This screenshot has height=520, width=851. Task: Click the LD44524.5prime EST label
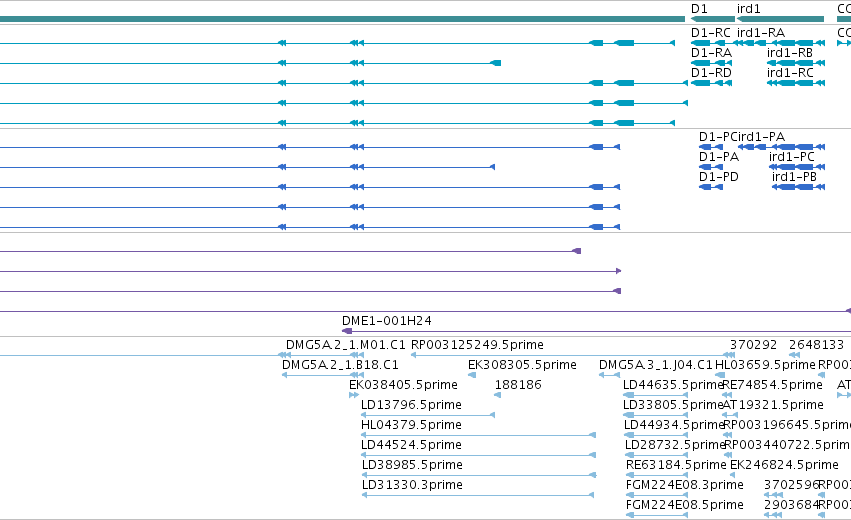pyautogui.click(x=411, y=445)
